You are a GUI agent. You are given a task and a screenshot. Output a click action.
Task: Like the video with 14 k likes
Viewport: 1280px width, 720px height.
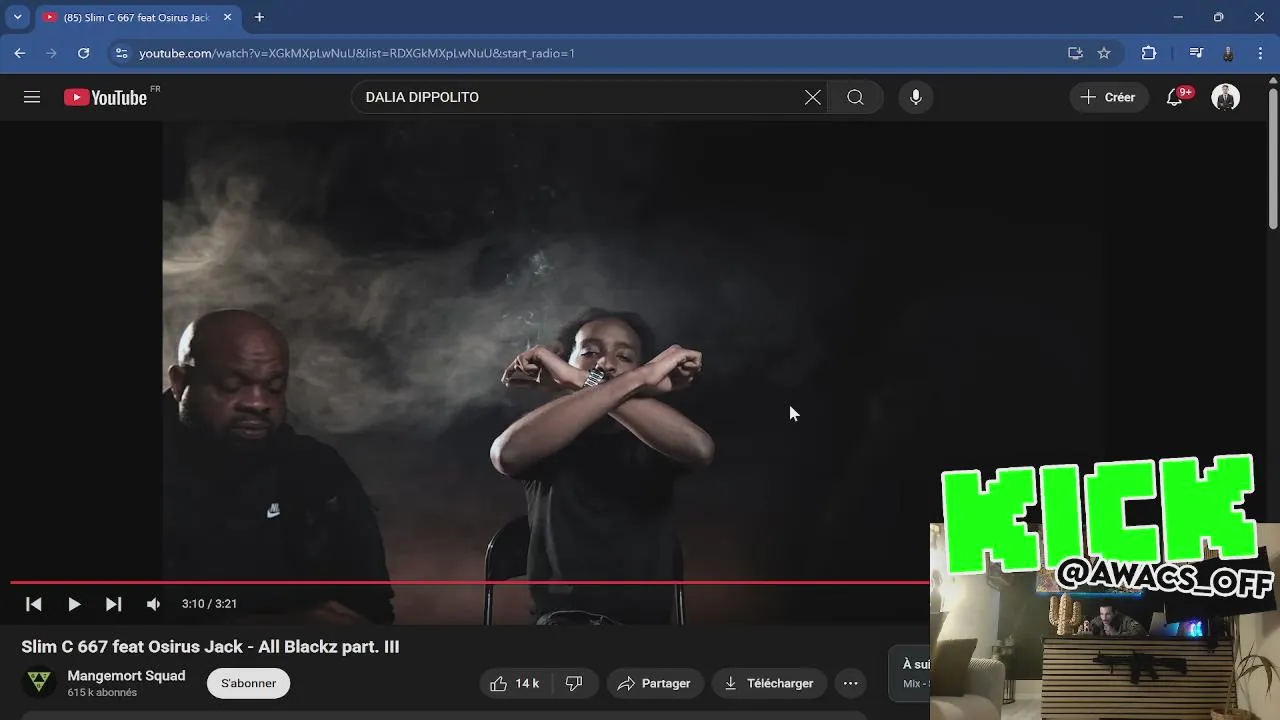coord(516,683)
